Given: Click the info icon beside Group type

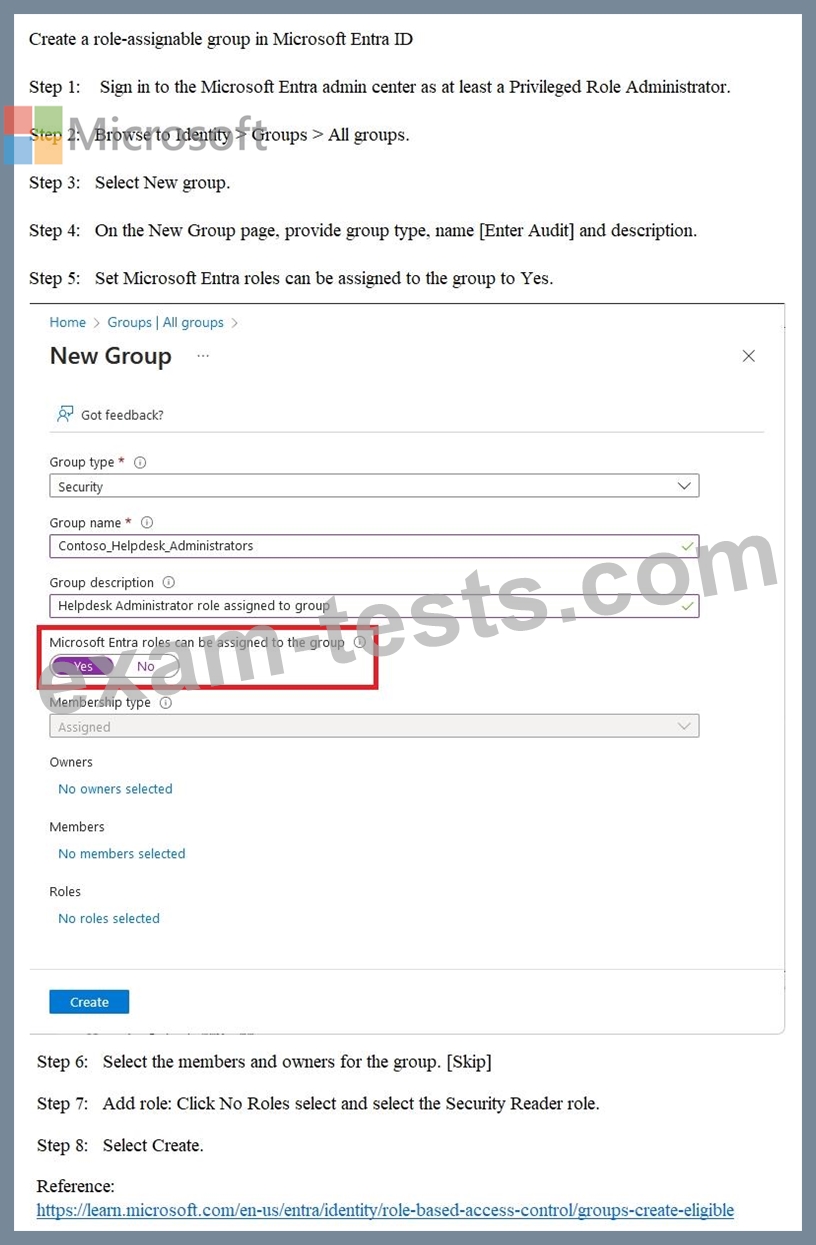Looking at the screenshot, I should (x=140, y=463).
